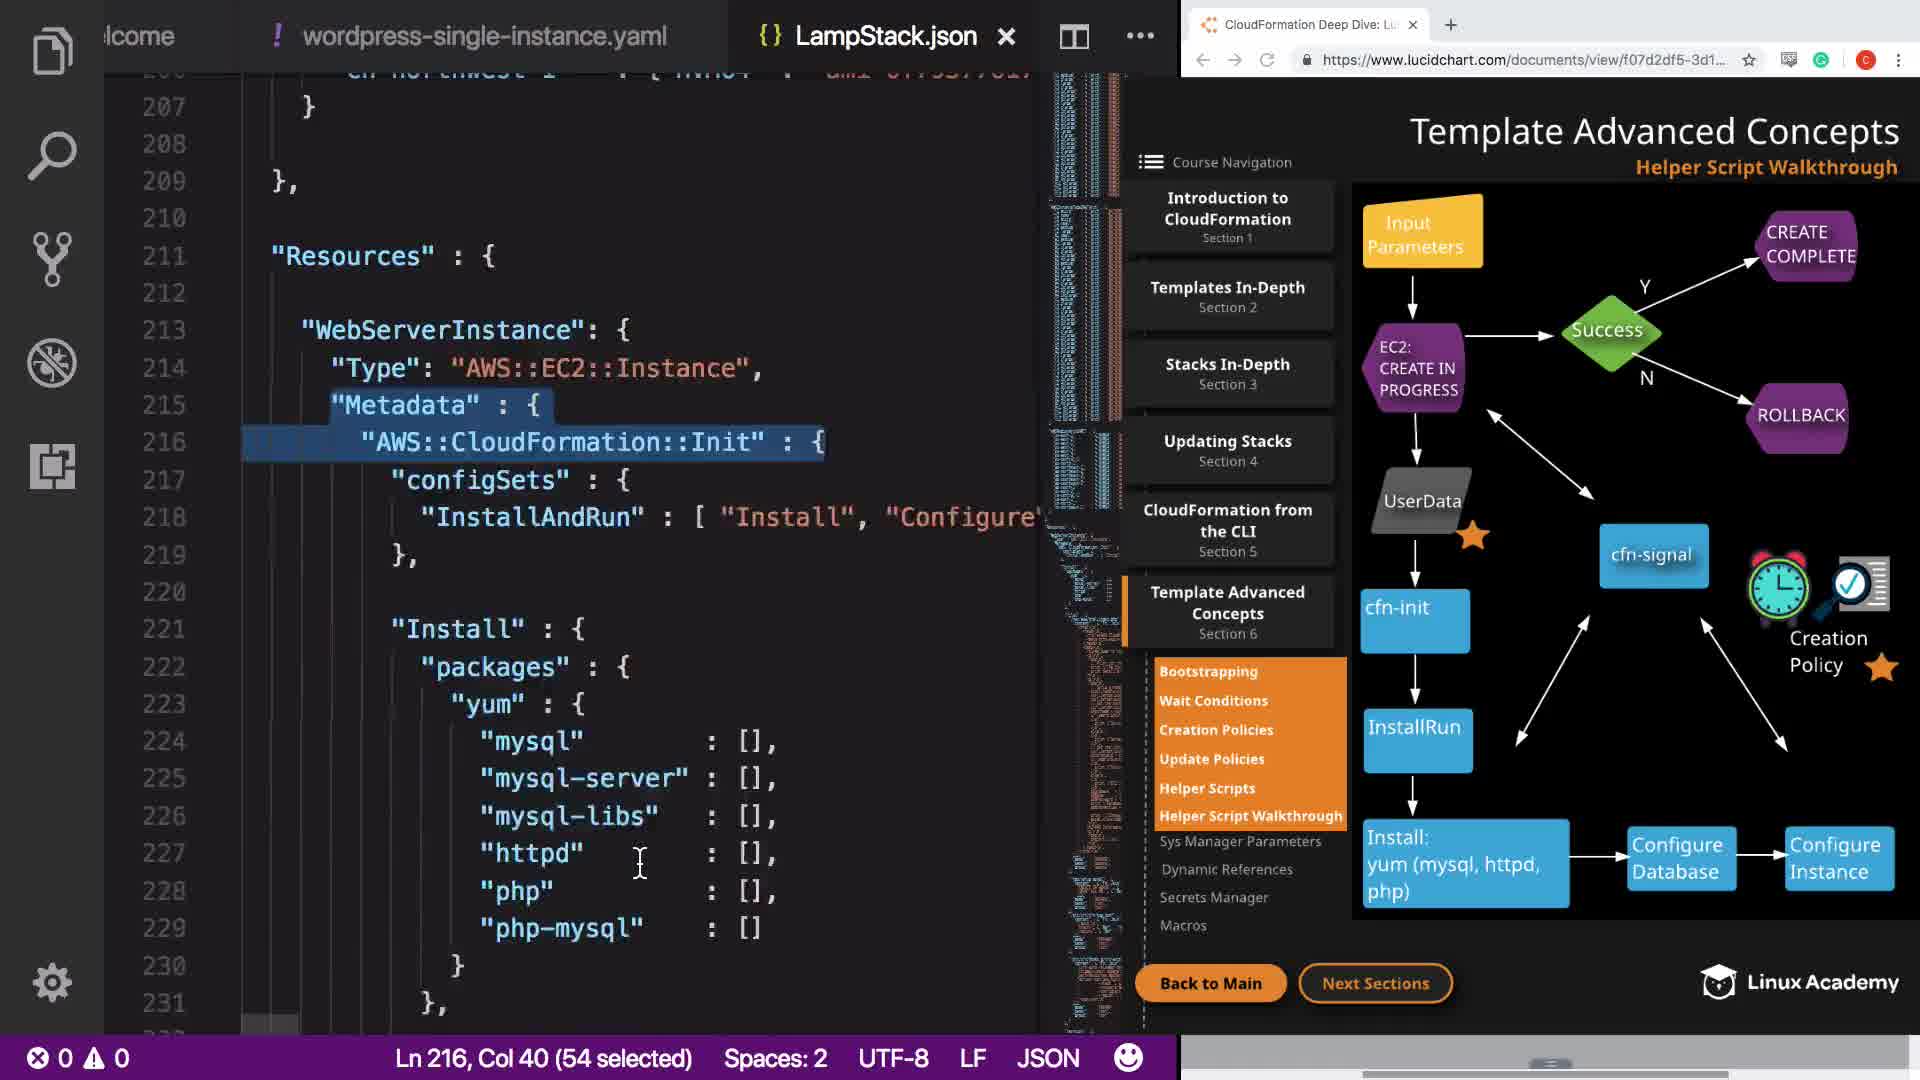Open the Search sidebar icon
The width and height of the screenshot is (1920, 1080).
point(52,156)
